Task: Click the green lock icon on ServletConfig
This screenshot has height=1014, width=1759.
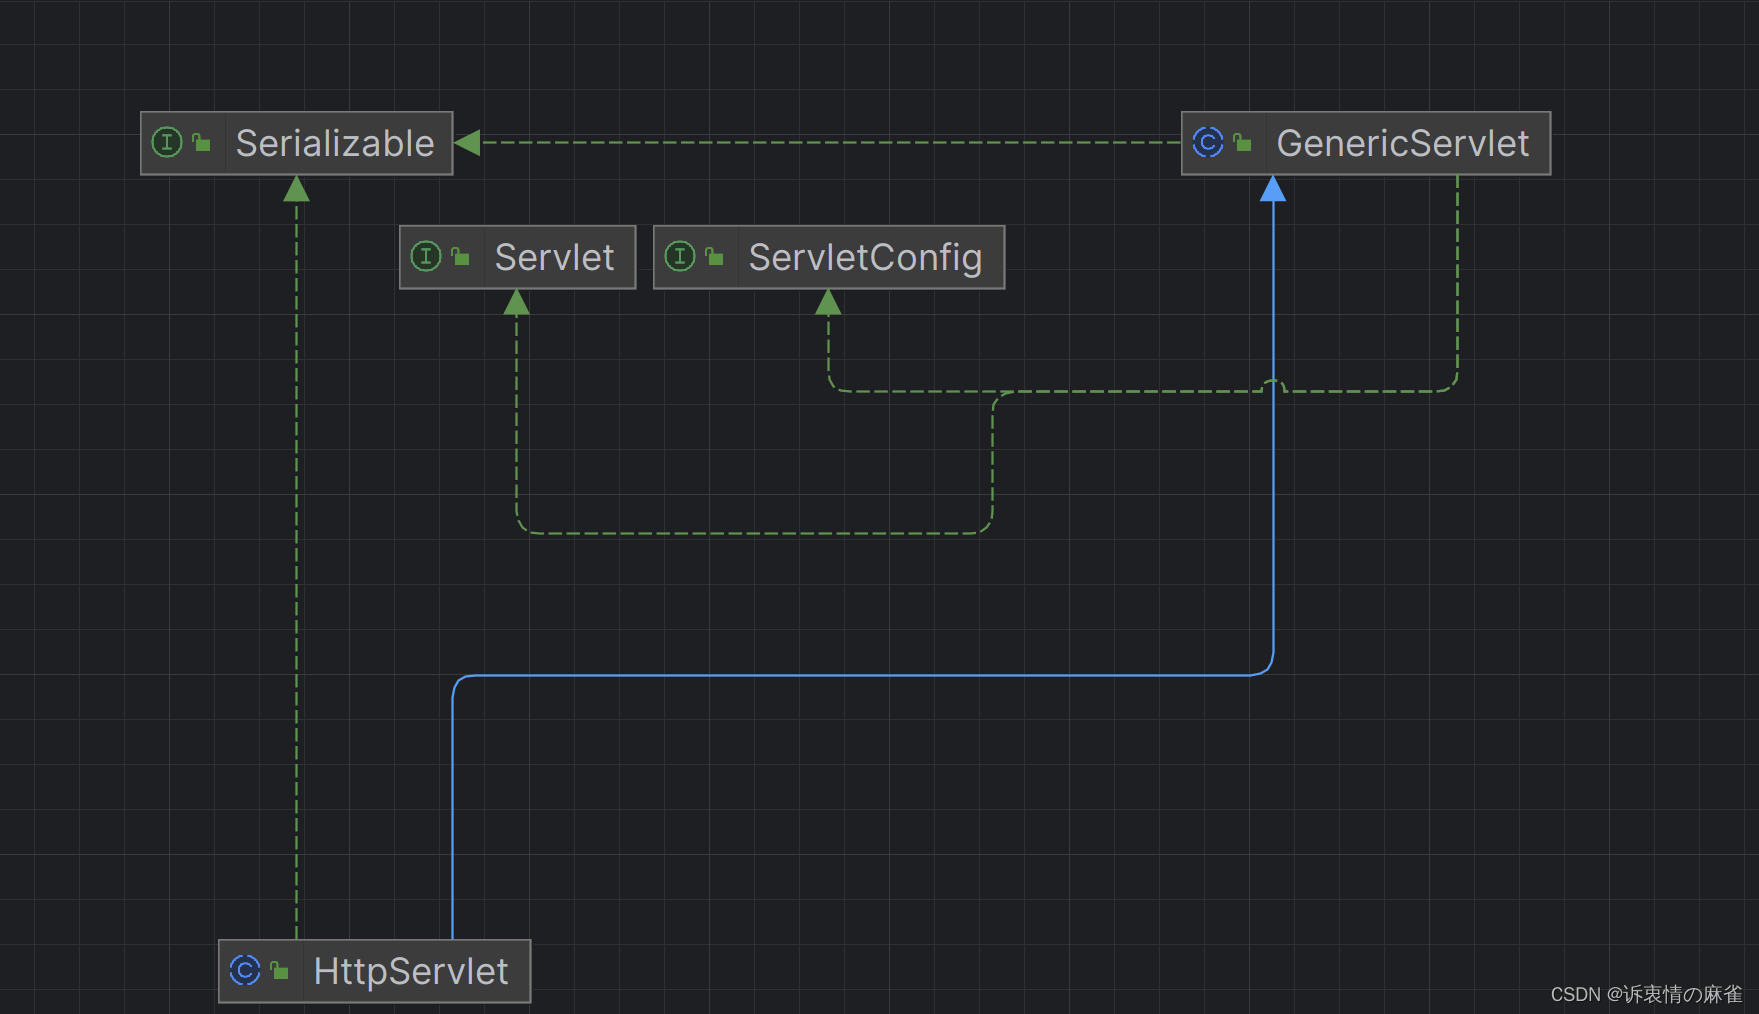Action: point(714,257)
